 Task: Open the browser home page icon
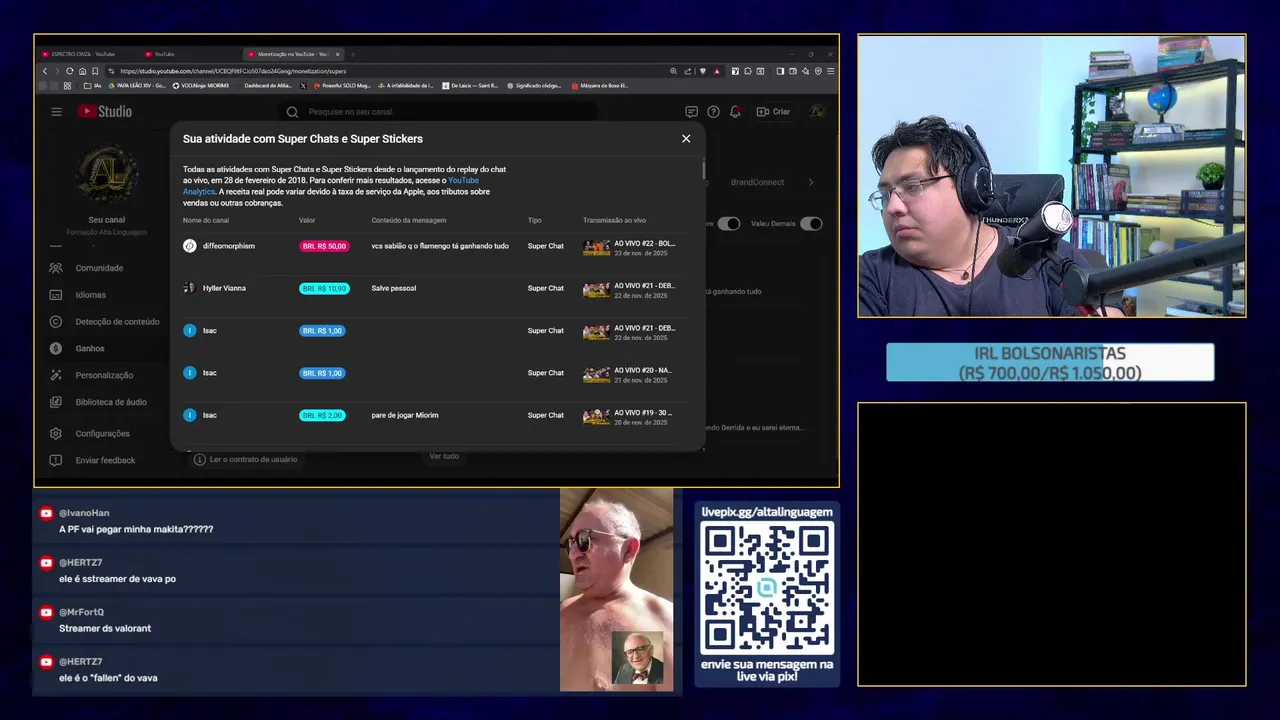coord(82,71)
